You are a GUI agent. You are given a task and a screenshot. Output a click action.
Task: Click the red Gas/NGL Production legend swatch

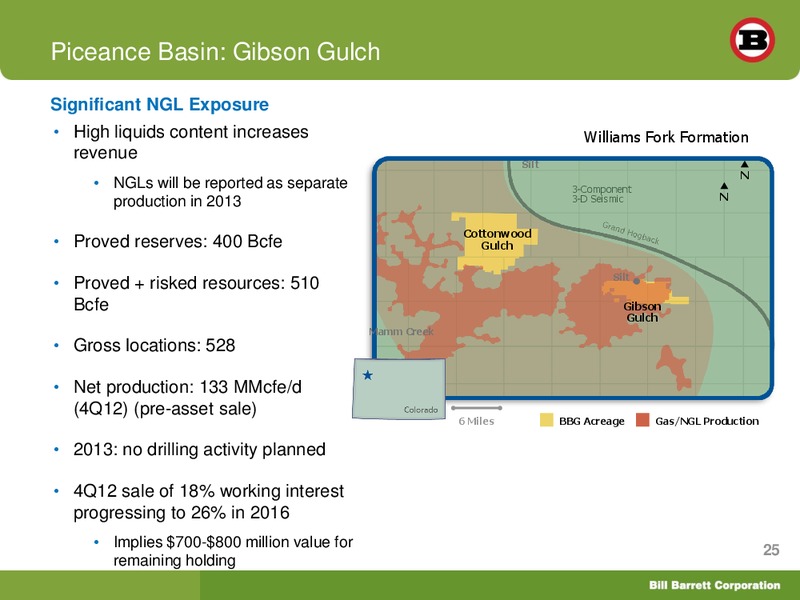pyautogui.click(x=642, y=420)
